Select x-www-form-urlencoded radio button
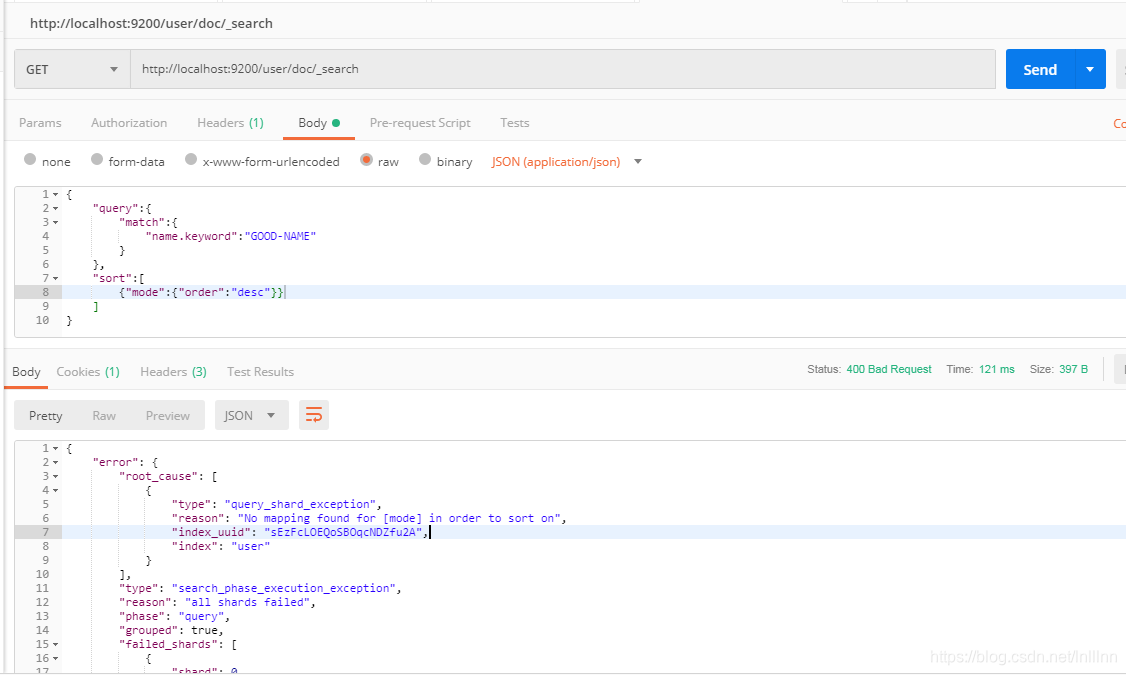 190,159
